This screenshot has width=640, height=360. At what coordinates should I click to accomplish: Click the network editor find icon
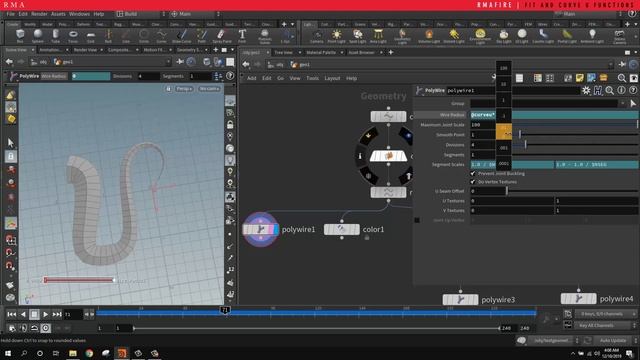pos(622,78)
